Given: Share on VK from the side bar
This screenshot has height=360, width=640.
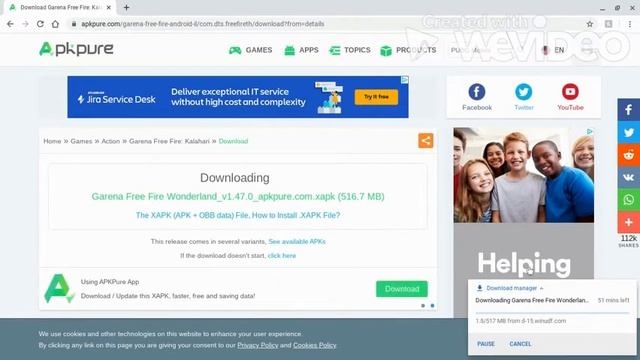Looking at the screenshot, I should click(x=629, y=177).
